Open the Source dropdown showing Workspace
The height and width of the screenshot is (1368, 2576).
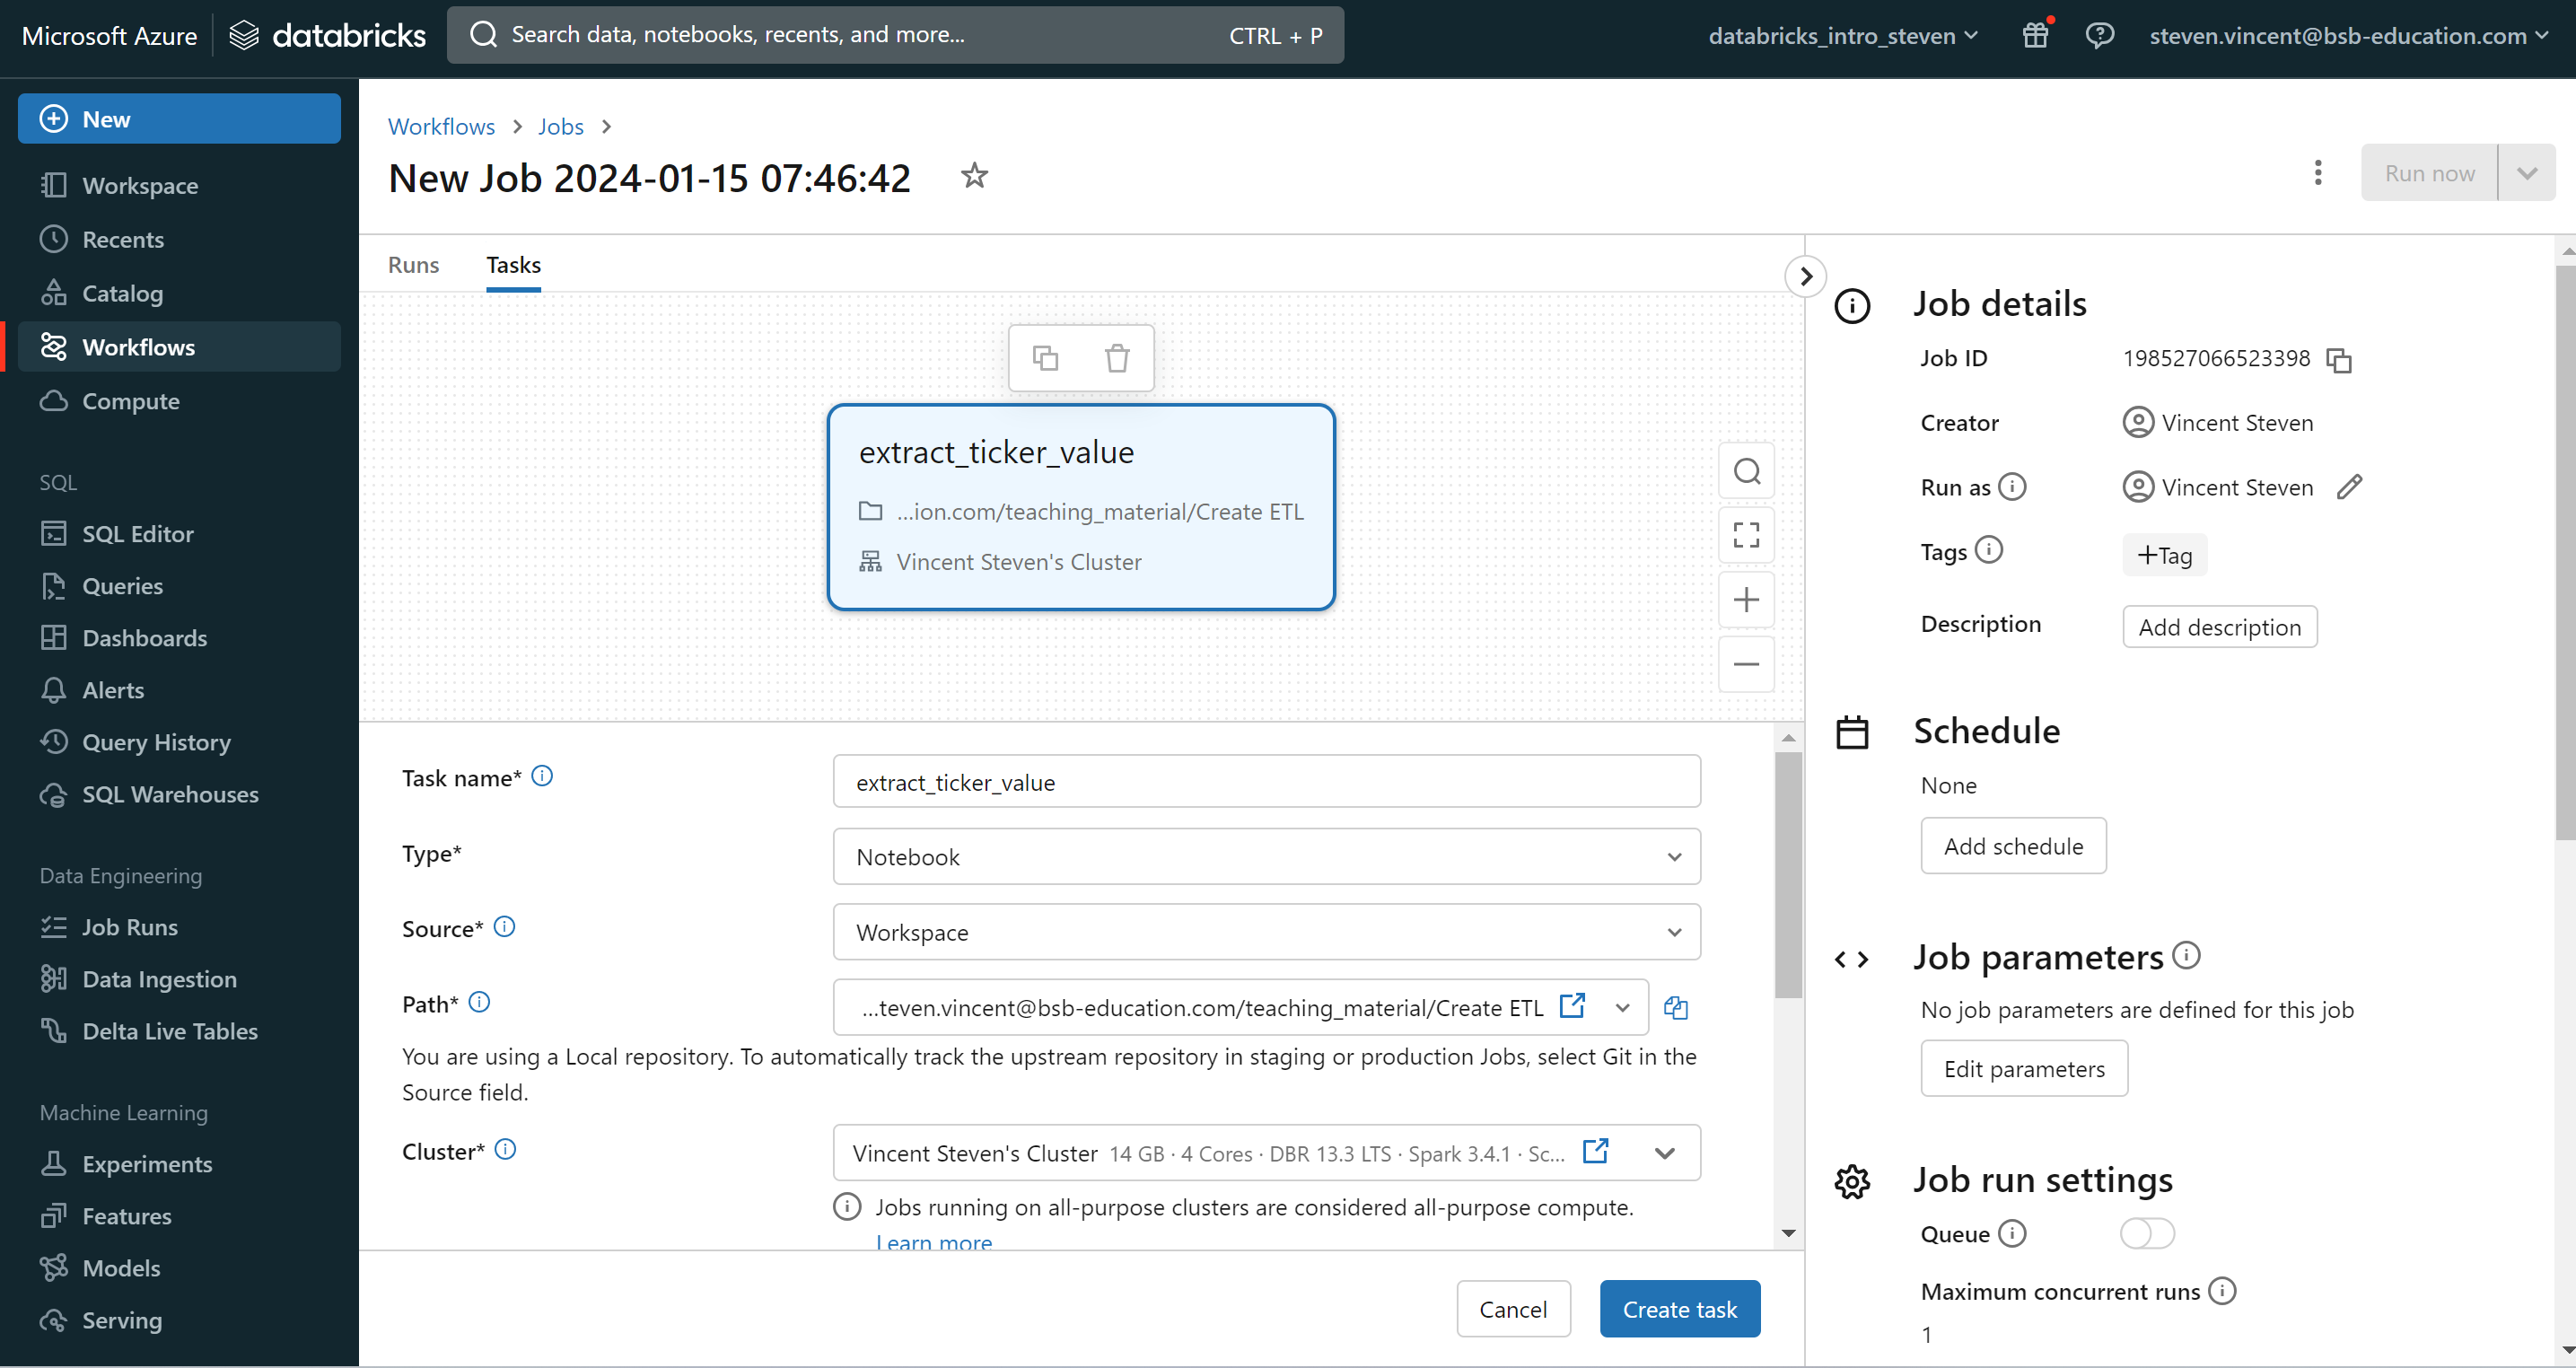(1266, 932)
